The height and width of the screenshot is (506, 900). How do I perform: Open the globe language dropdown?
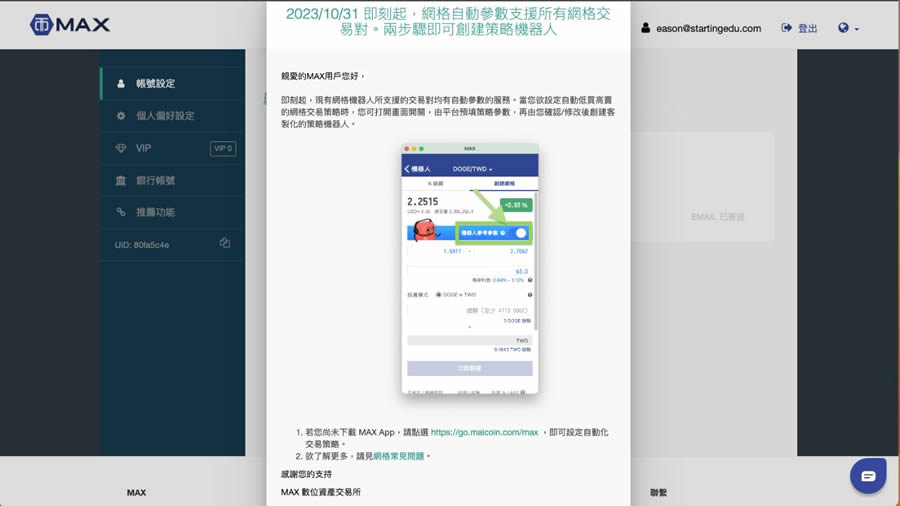pos(848,28)
